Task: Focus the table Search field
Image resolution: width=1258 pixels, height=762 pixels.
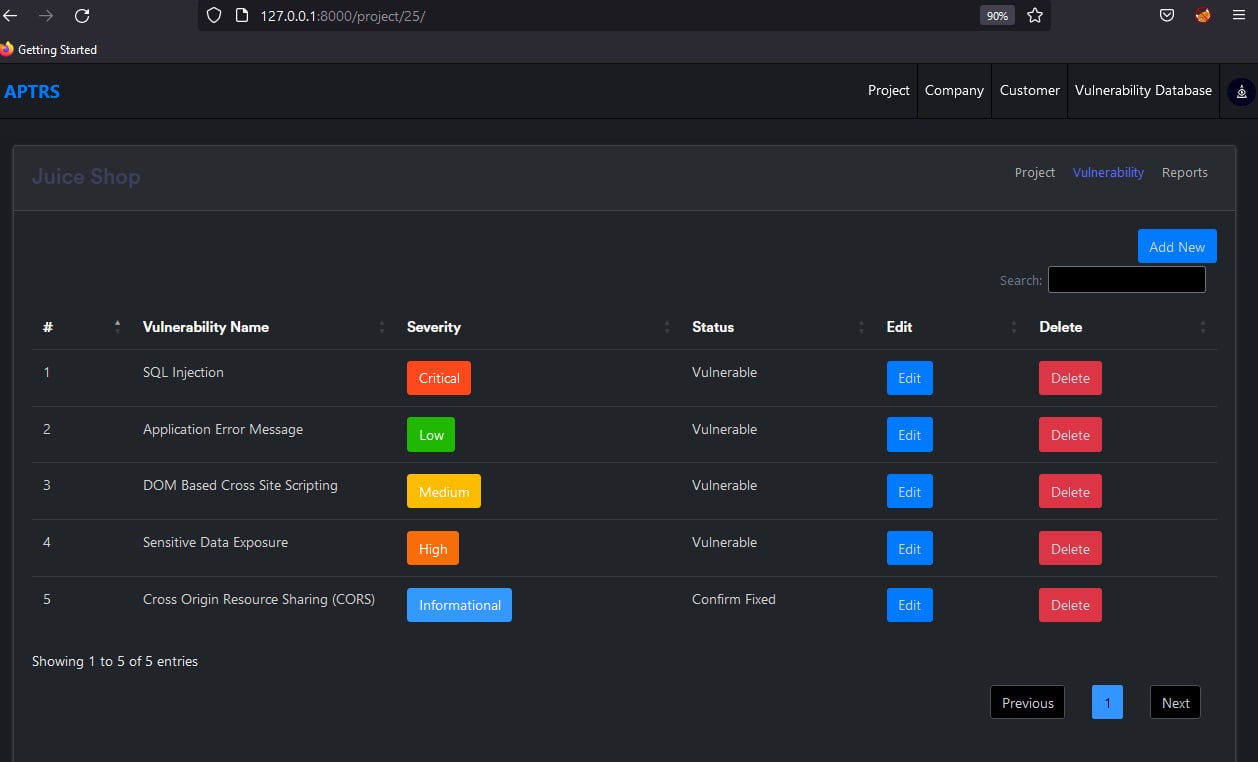Action: pyautogui.click(x=1126, y=280)
